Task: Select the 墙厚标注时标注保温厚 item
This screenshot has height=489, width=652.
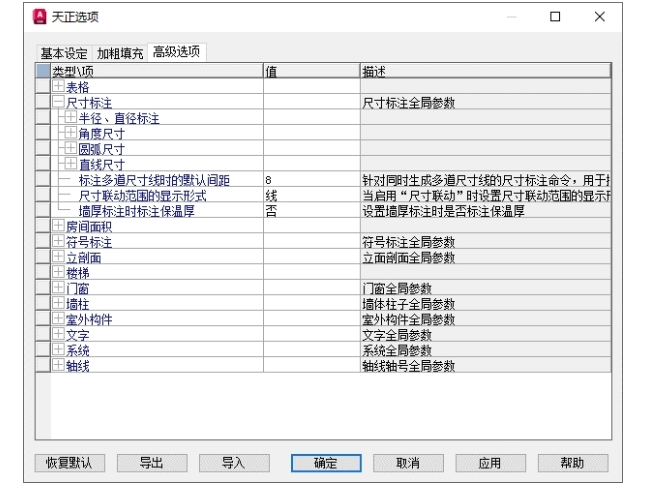Action: coord(136,211)
